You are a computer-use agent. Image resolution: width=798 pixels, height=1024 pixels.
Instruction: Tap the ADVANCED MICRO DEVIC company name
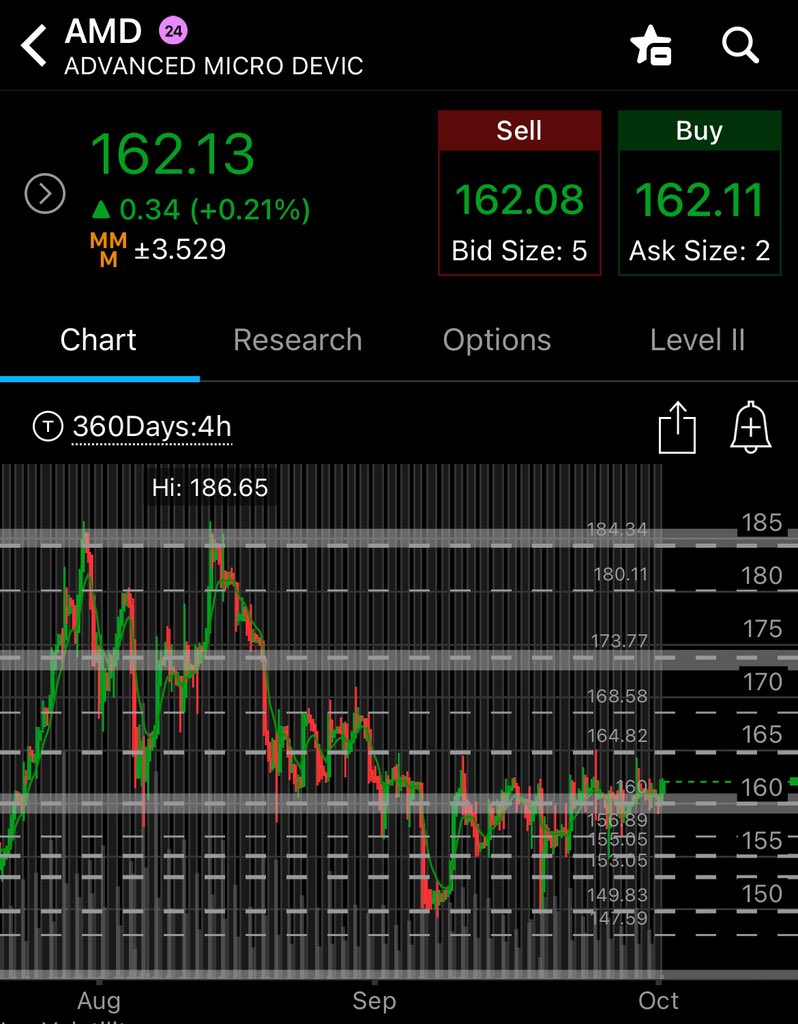pyautogui.click(x=214, y=67)
